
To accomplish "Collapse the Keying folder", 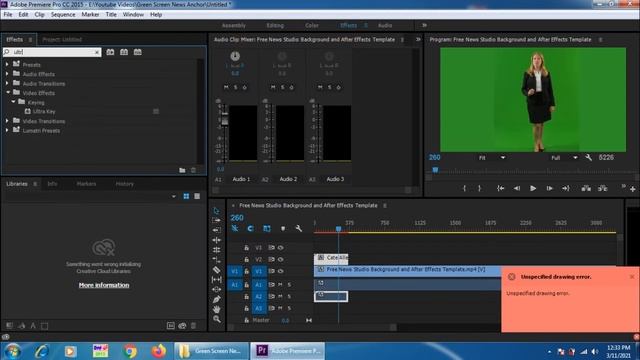I will click(13, 102).
